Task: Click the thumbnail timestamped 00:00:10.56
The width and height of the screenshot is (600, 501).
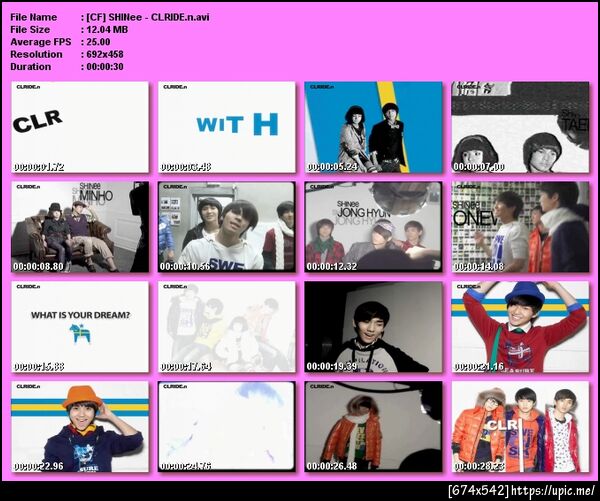Action: [x=227, y=227]
